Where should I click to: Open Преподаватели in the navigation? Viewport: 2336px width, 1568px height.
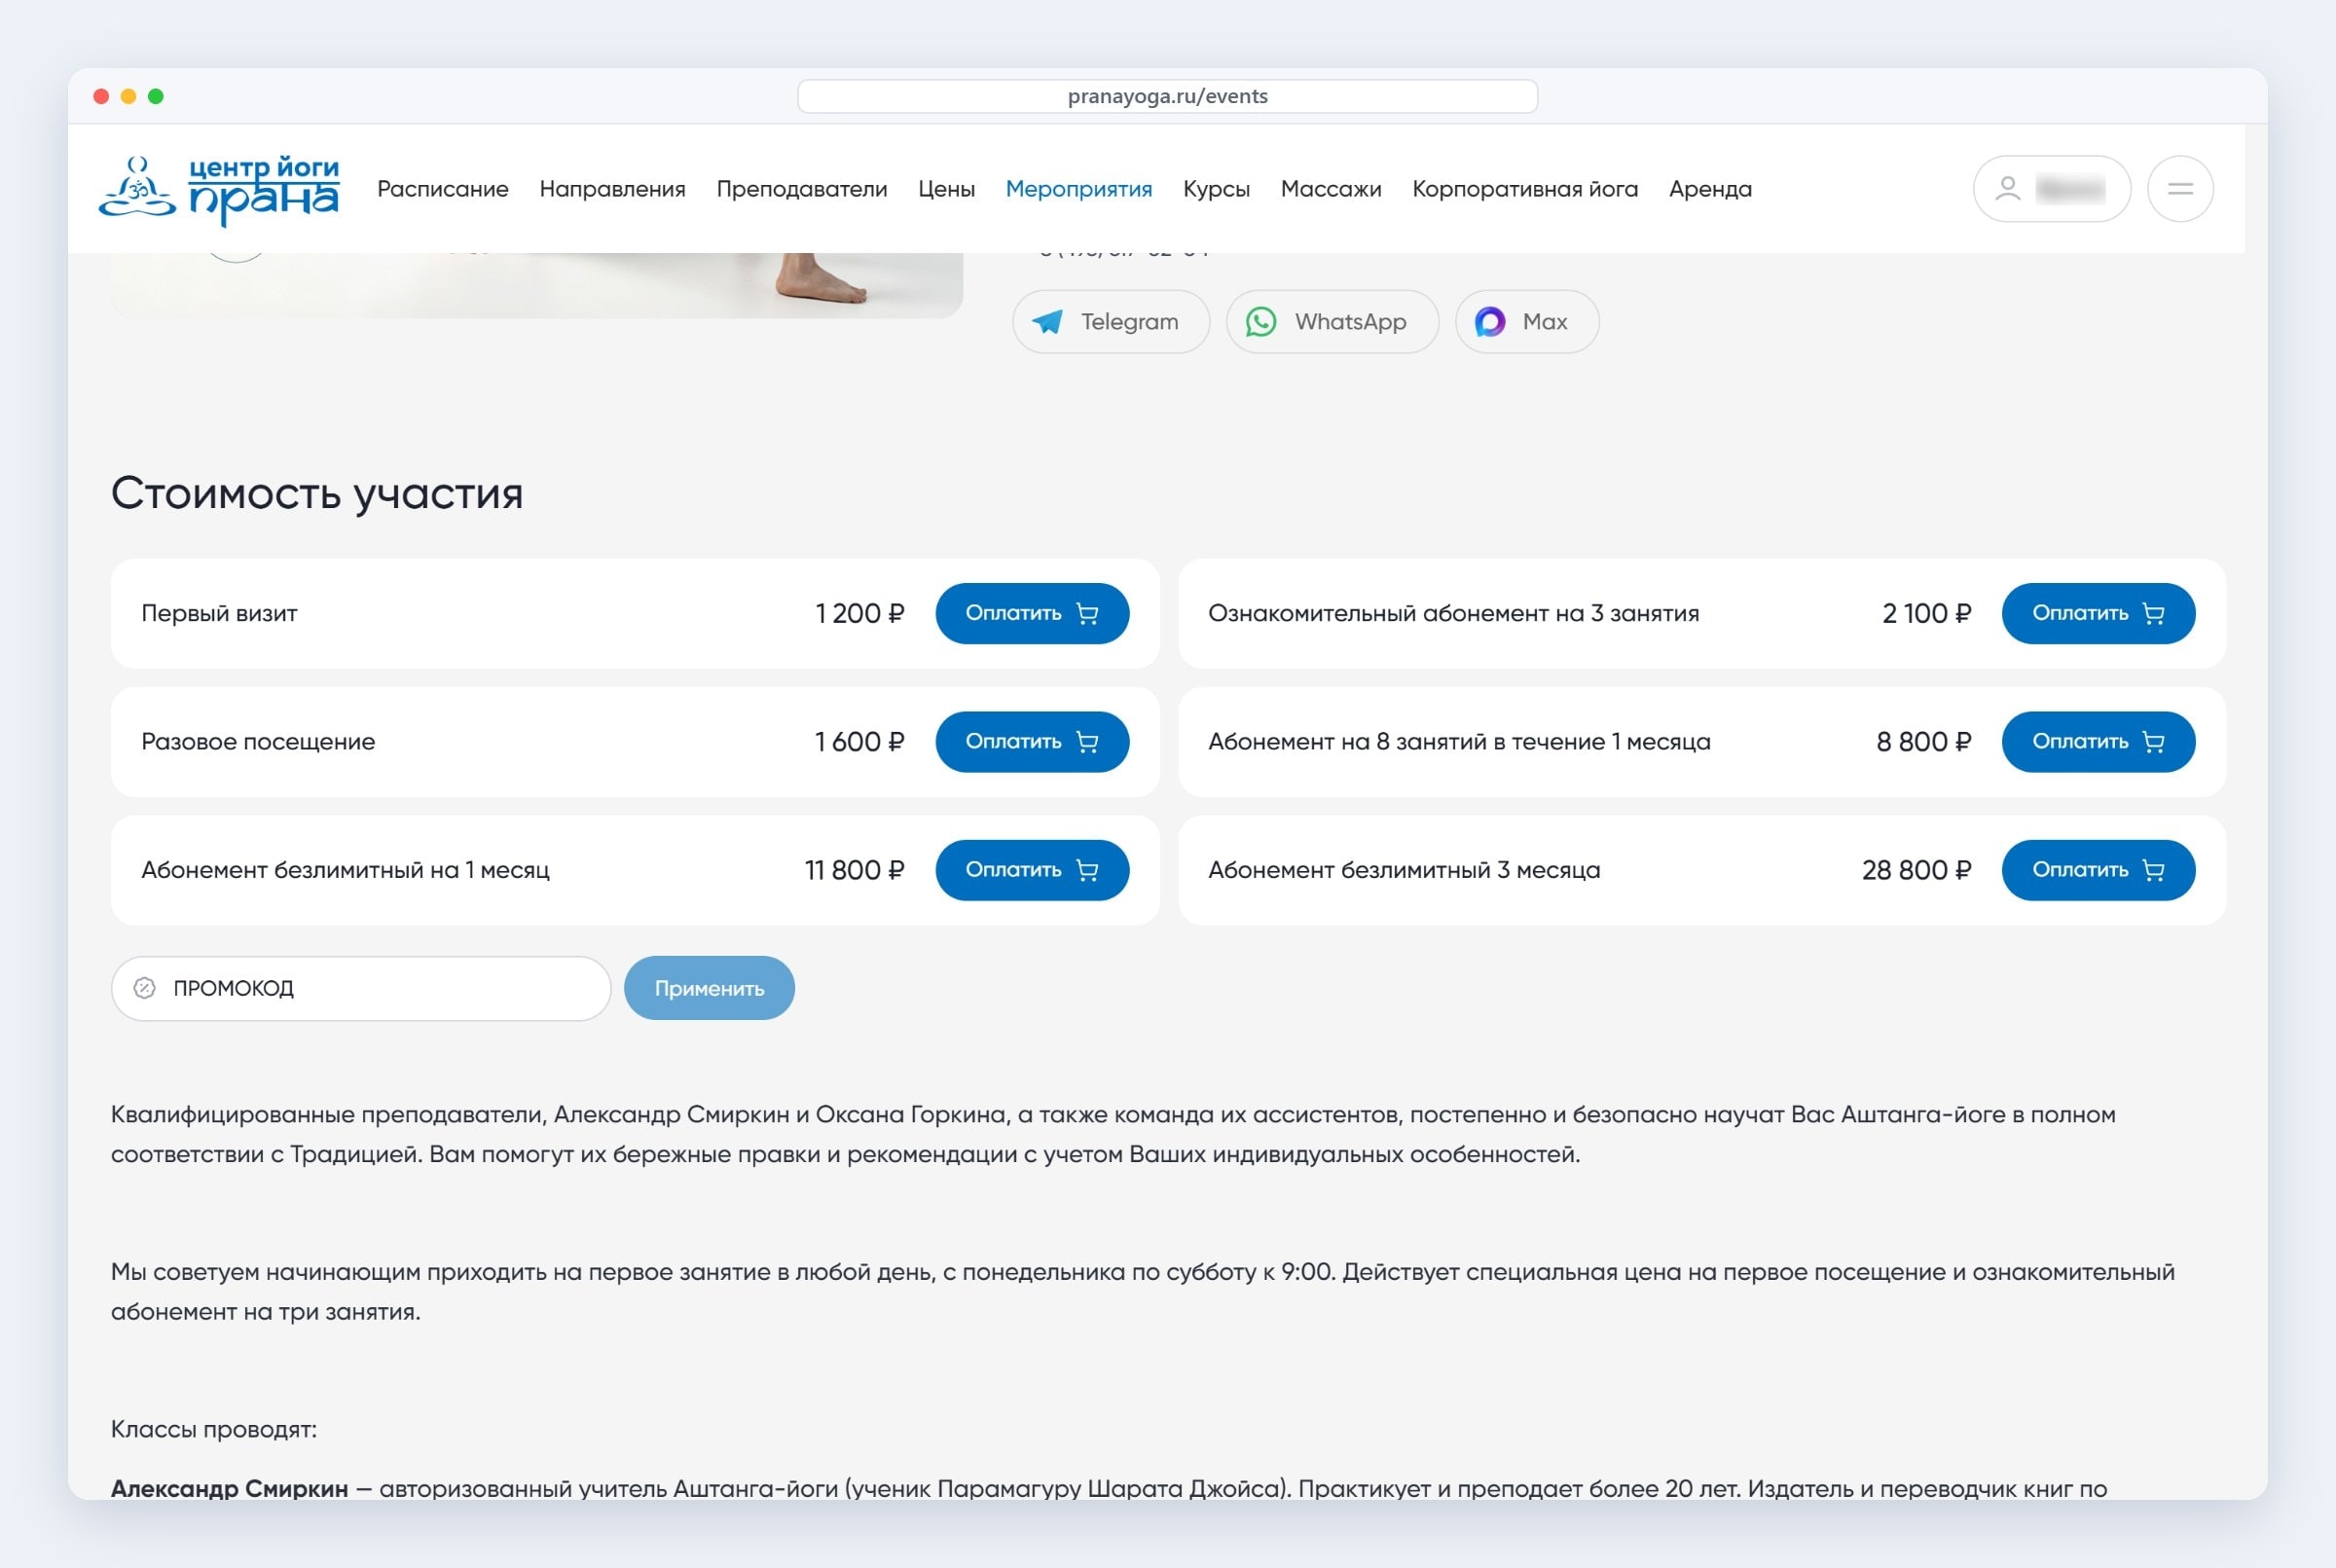[802, 189]
